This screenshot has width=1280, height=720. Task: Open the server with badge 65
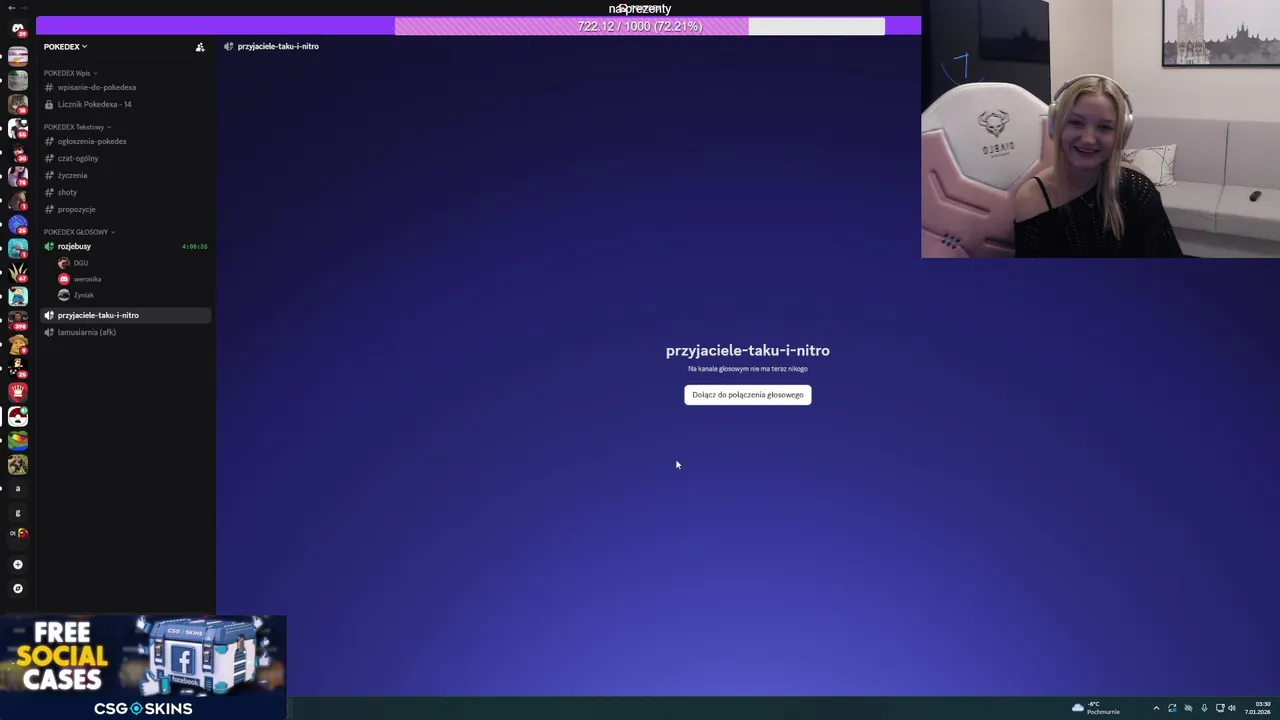18,128
